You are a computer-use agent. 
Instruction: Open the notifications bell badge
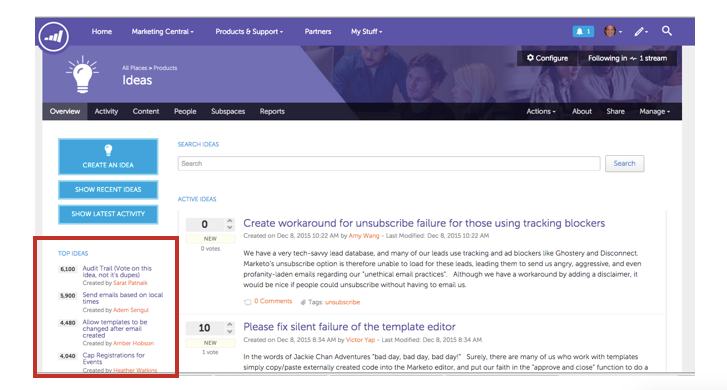[583, 32]
